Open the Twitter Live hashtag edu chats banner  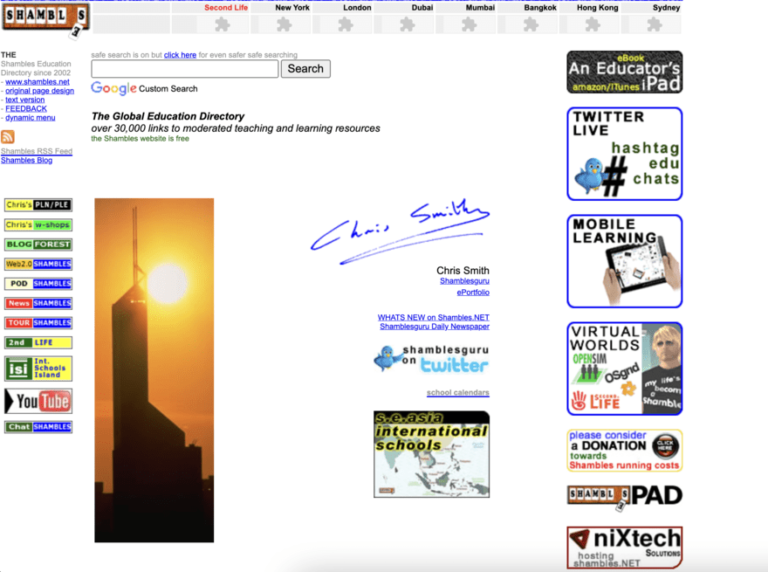click(x=624, y=154)
